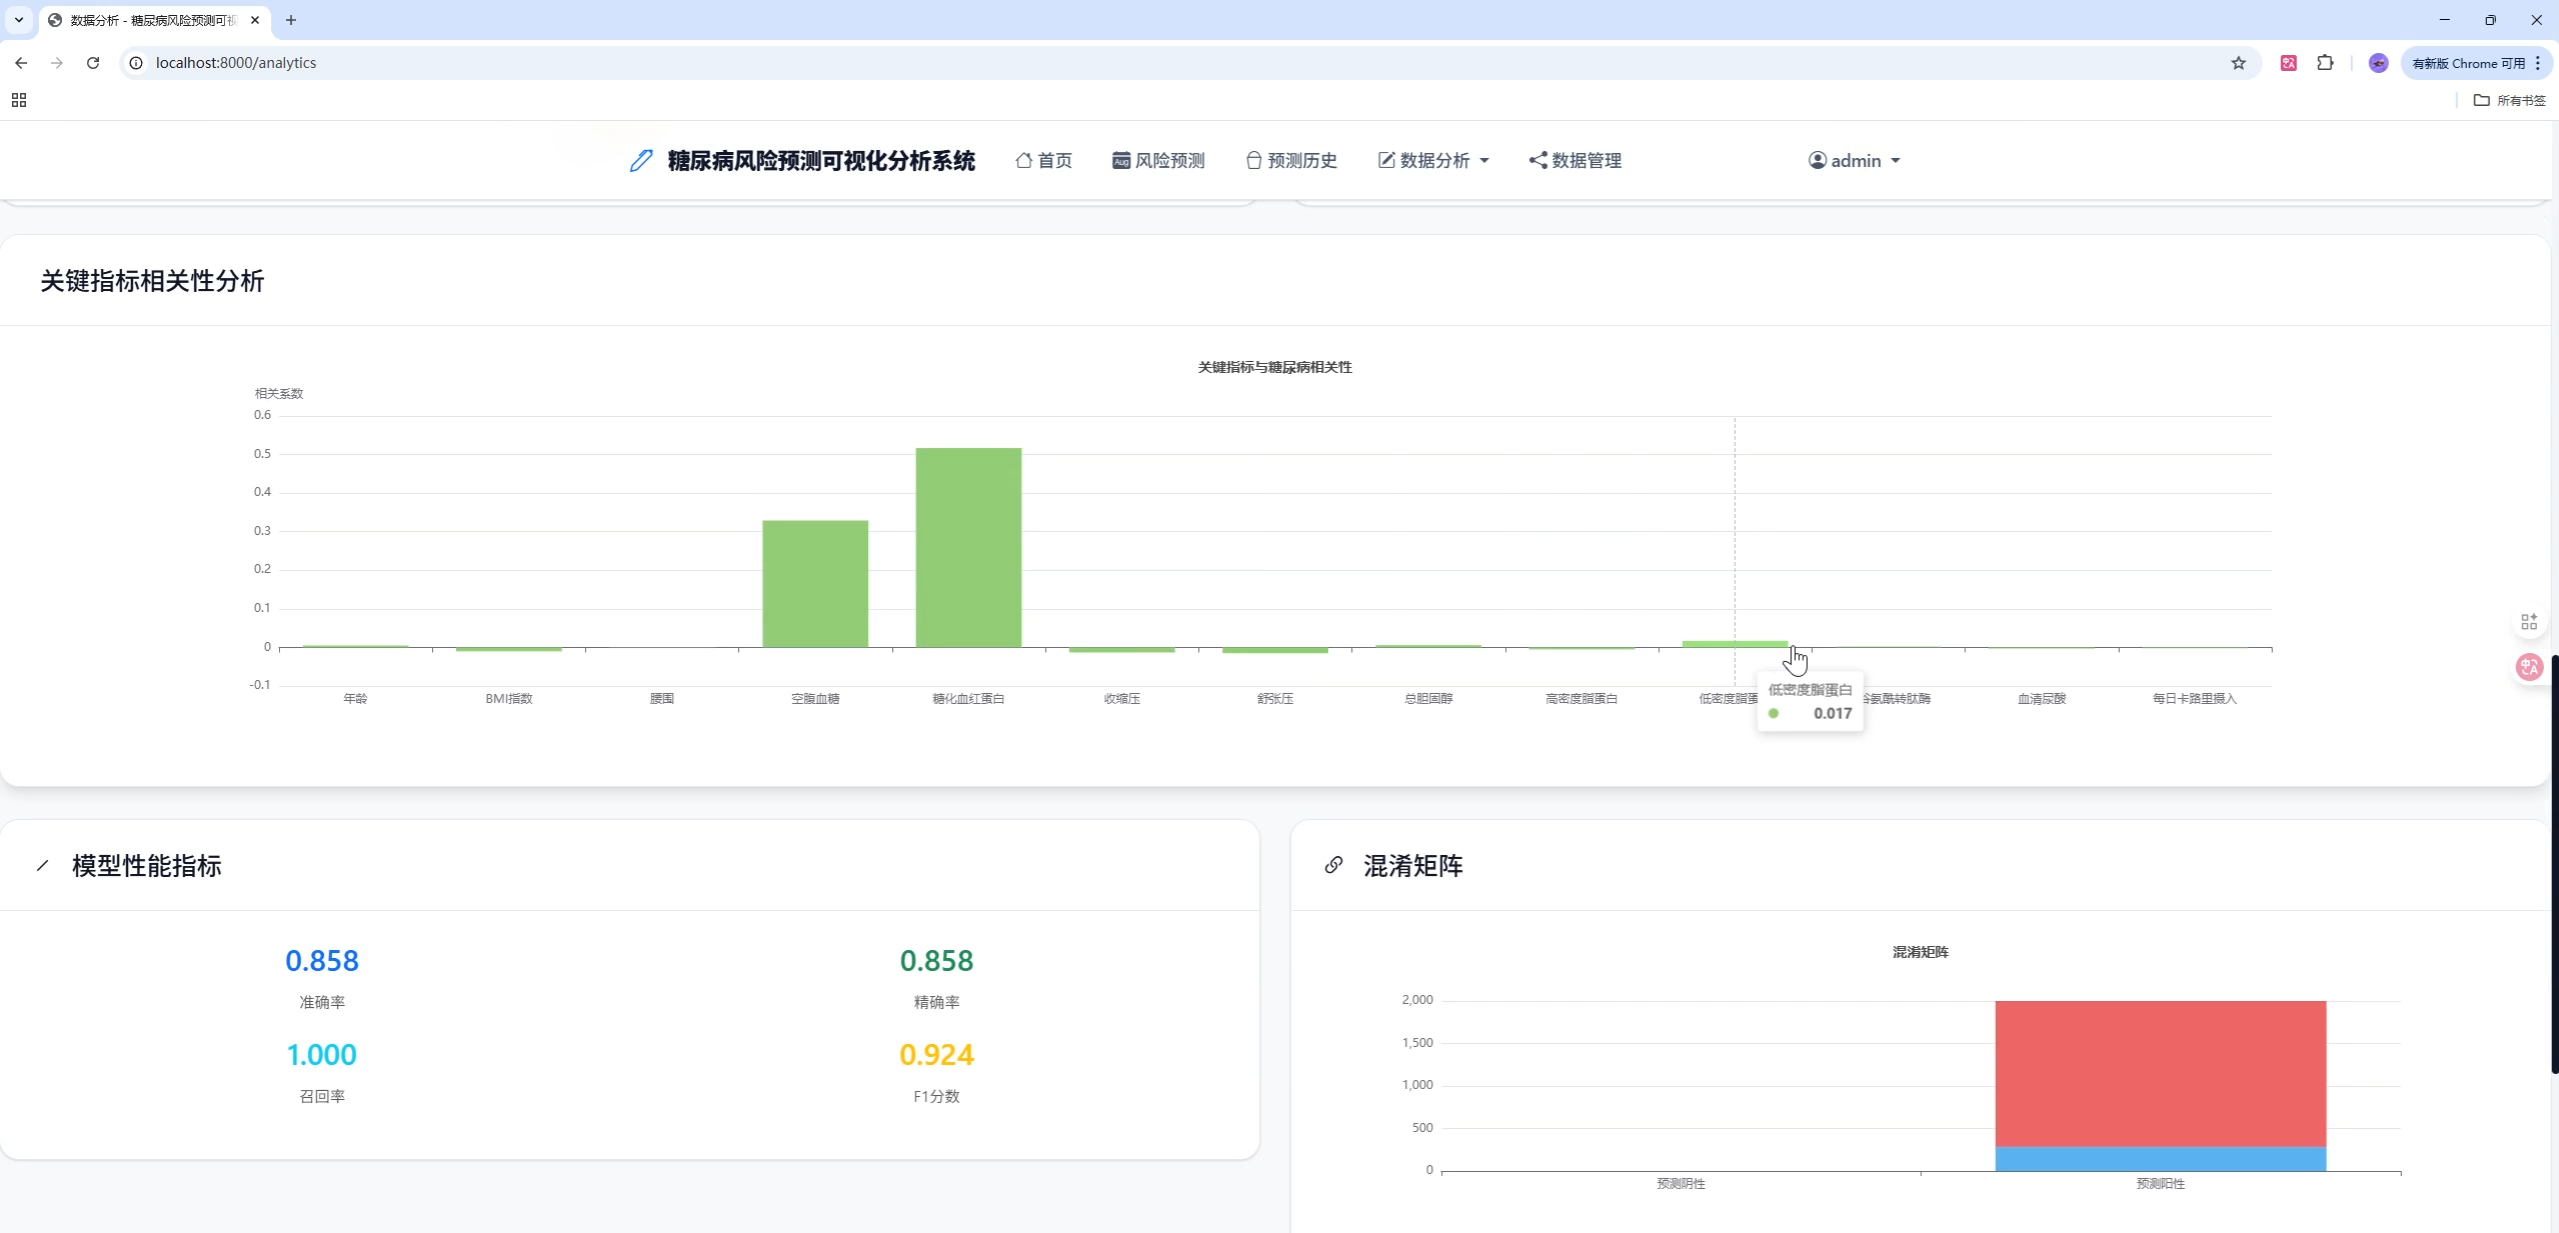Screen dimensions: 2559x1233
Task: Open the apps grid shortcut icon
Action: tap(19, 100)
